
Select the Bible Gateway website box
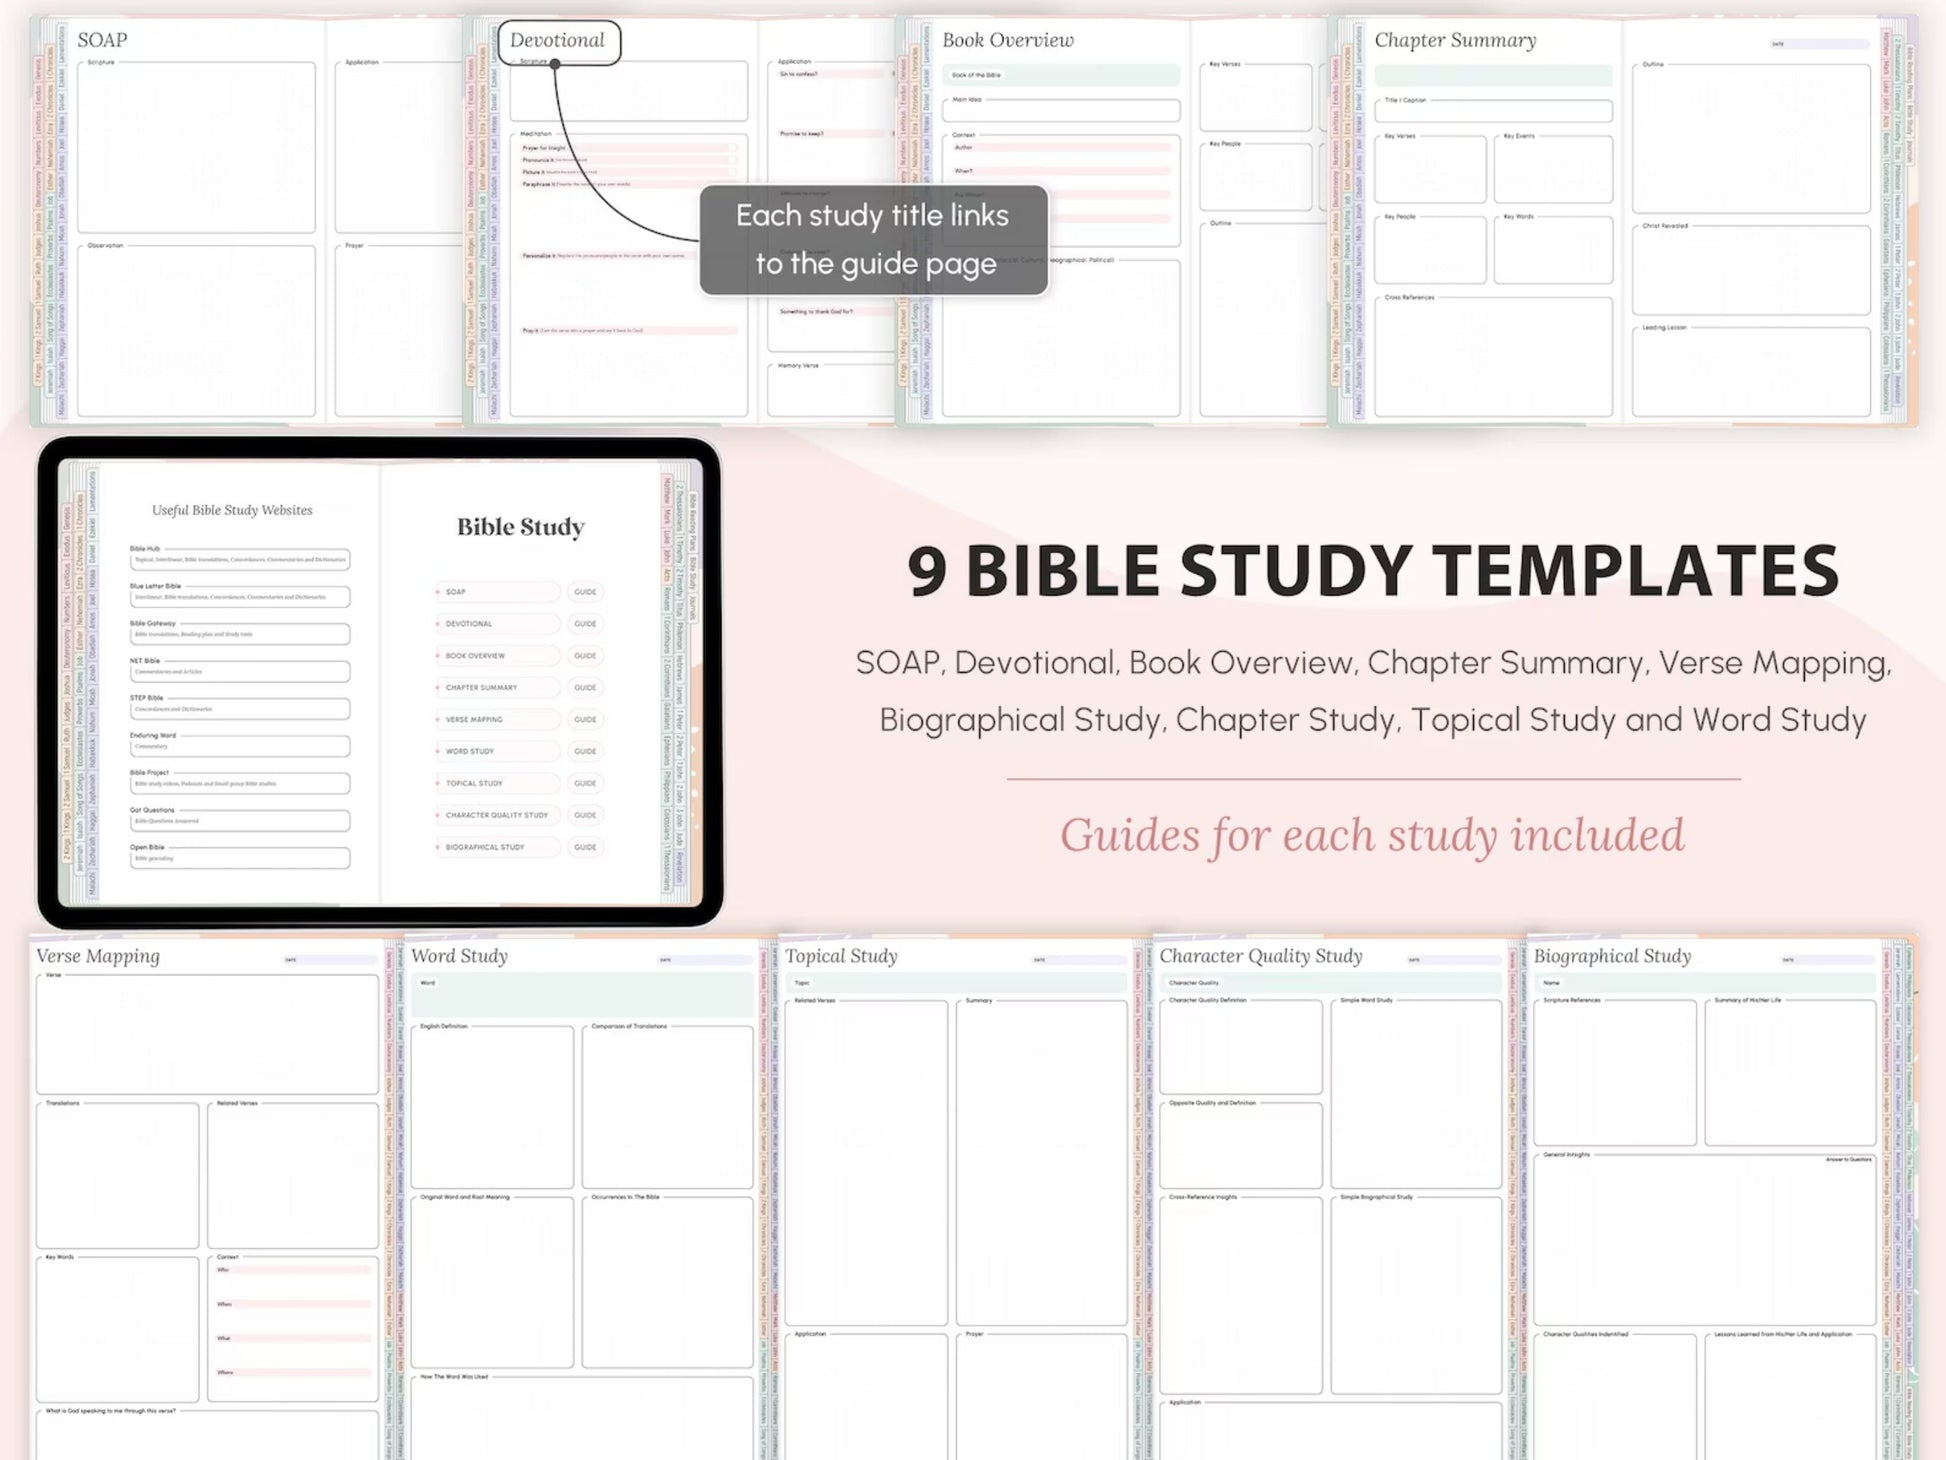click(x=238, y=633)
